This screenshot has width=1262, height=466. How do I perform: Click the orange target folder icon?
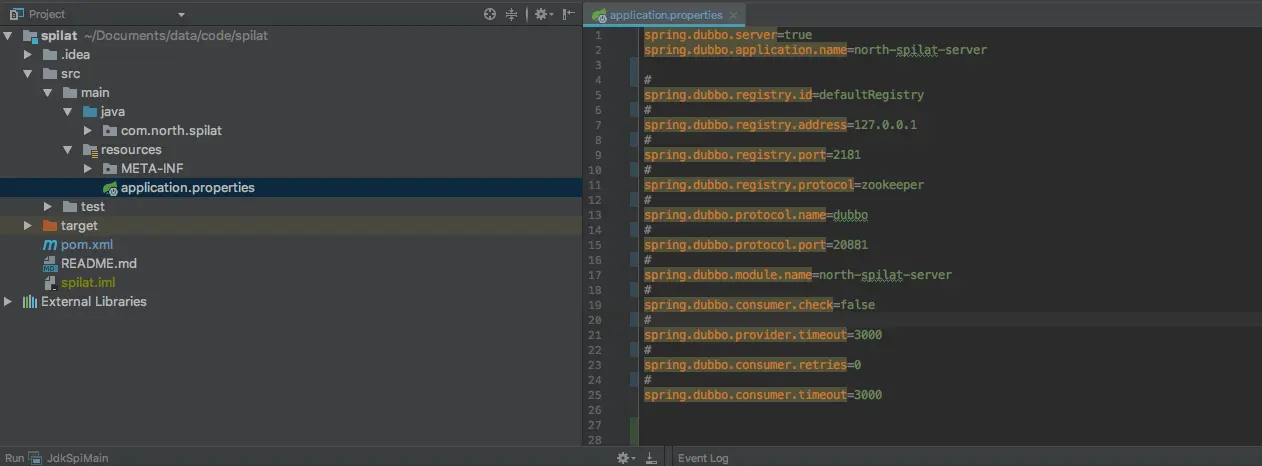coord(50,225)
